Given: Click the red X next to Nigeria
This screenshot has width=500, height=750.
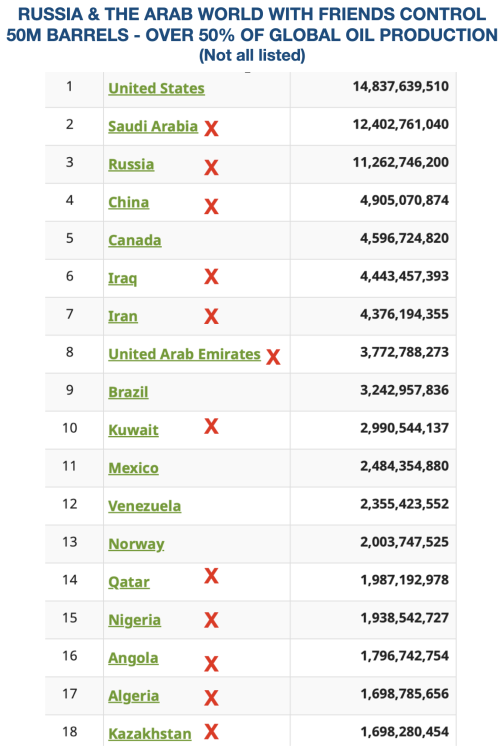Looking at the screenshot, I should pyautogui.click(x=211, y=620).
